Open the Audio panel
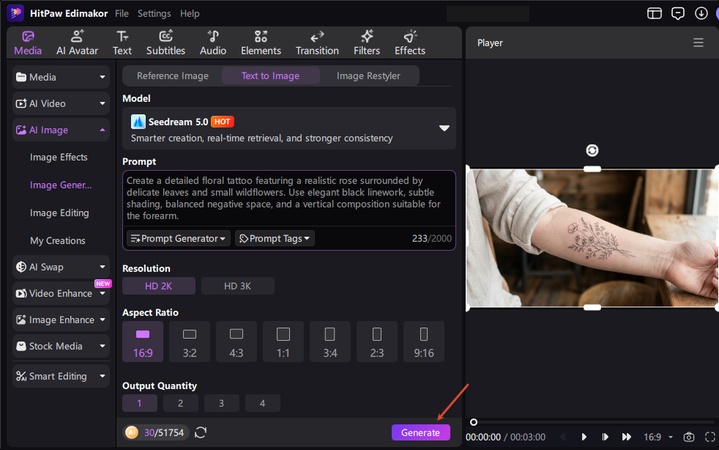Screen dimensions: 719x450 click(213, 43)
